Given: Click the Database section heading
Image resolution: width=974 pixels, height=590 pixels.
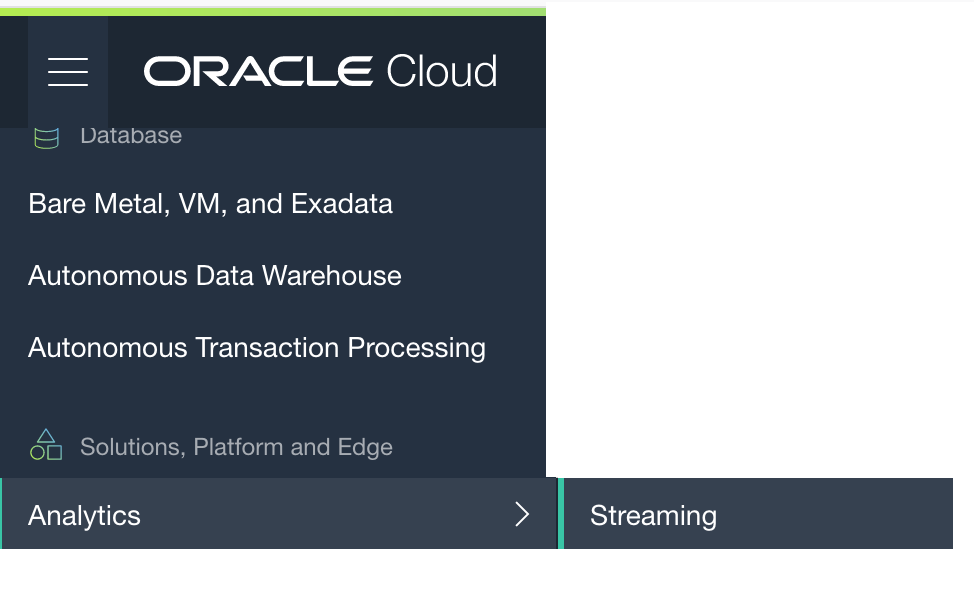Looking at the screenshot, I should click(x=131, y=136).
